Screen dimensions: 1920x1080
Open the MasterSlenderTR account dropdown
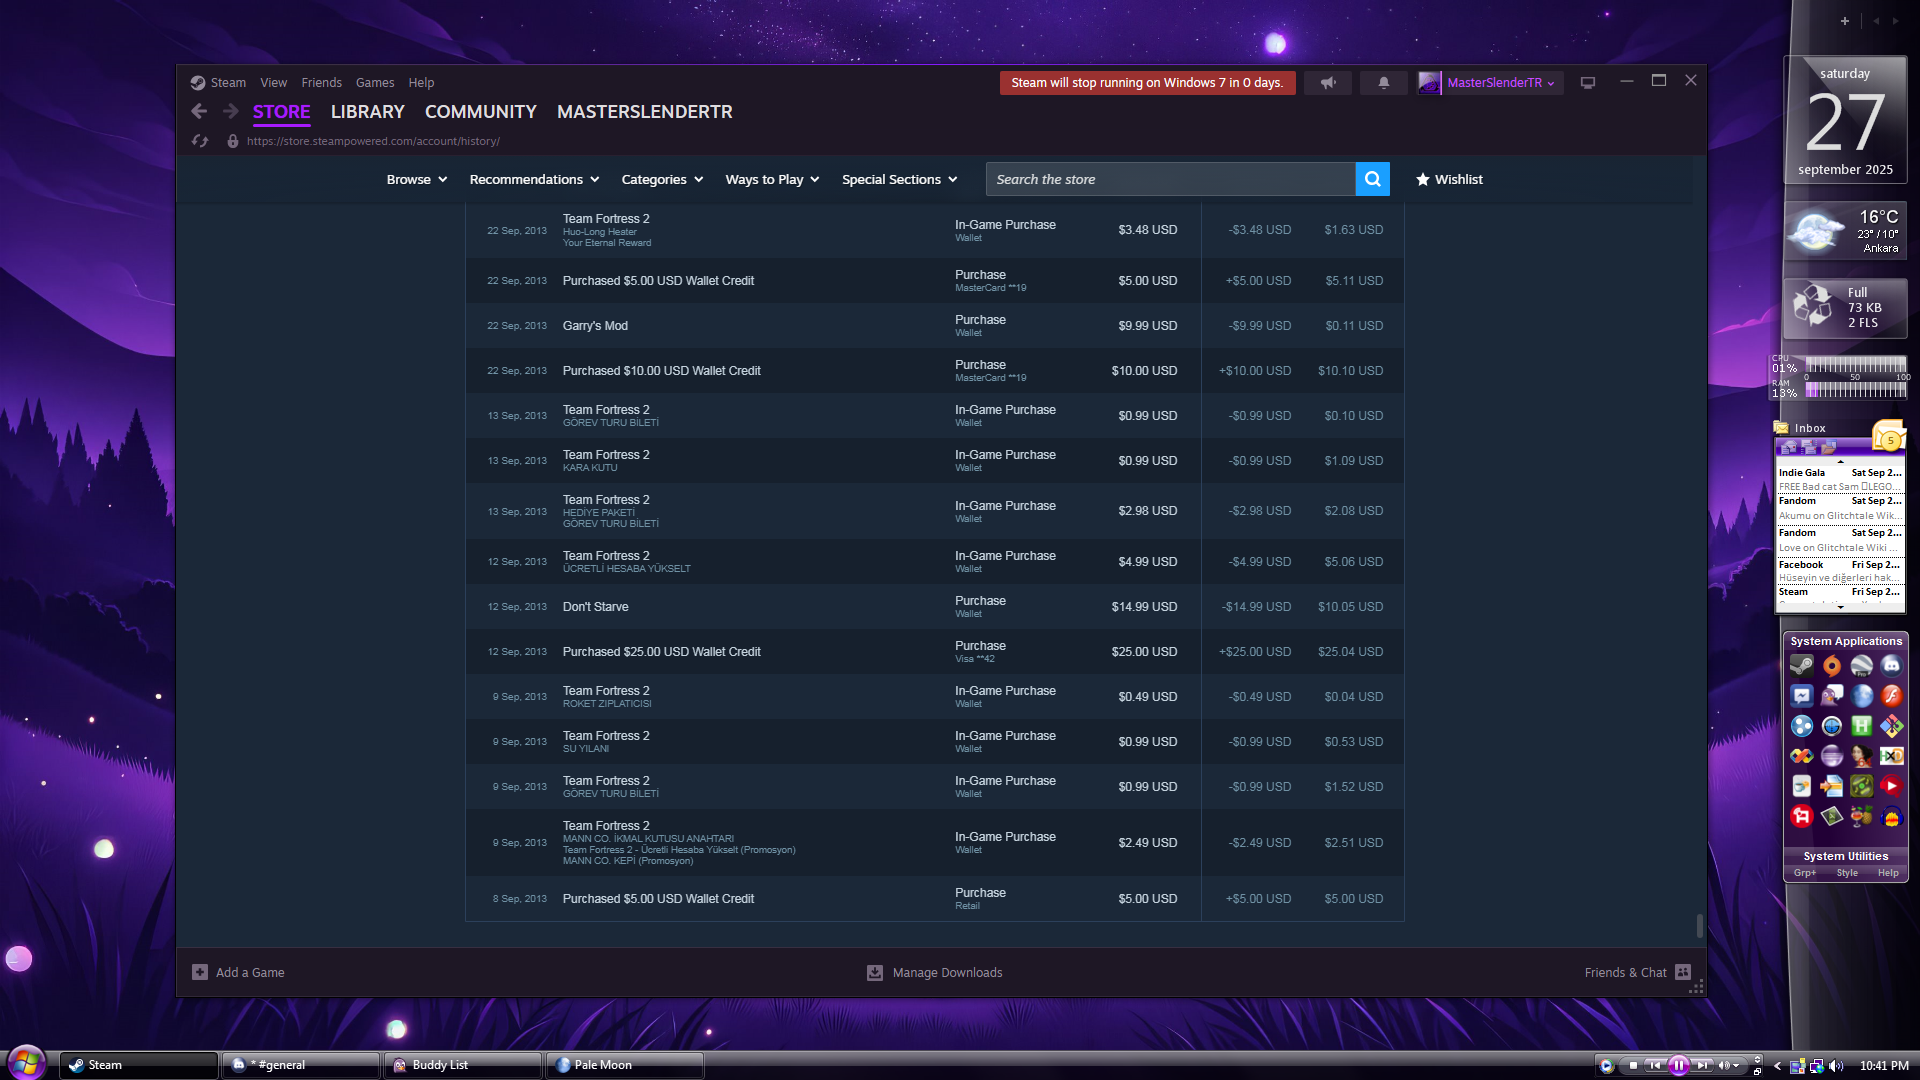tap(1500, 83)
